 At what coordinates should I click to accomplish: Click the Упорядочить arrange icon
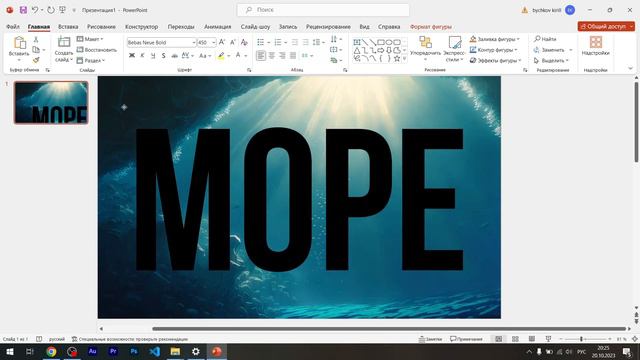[425, 42]
